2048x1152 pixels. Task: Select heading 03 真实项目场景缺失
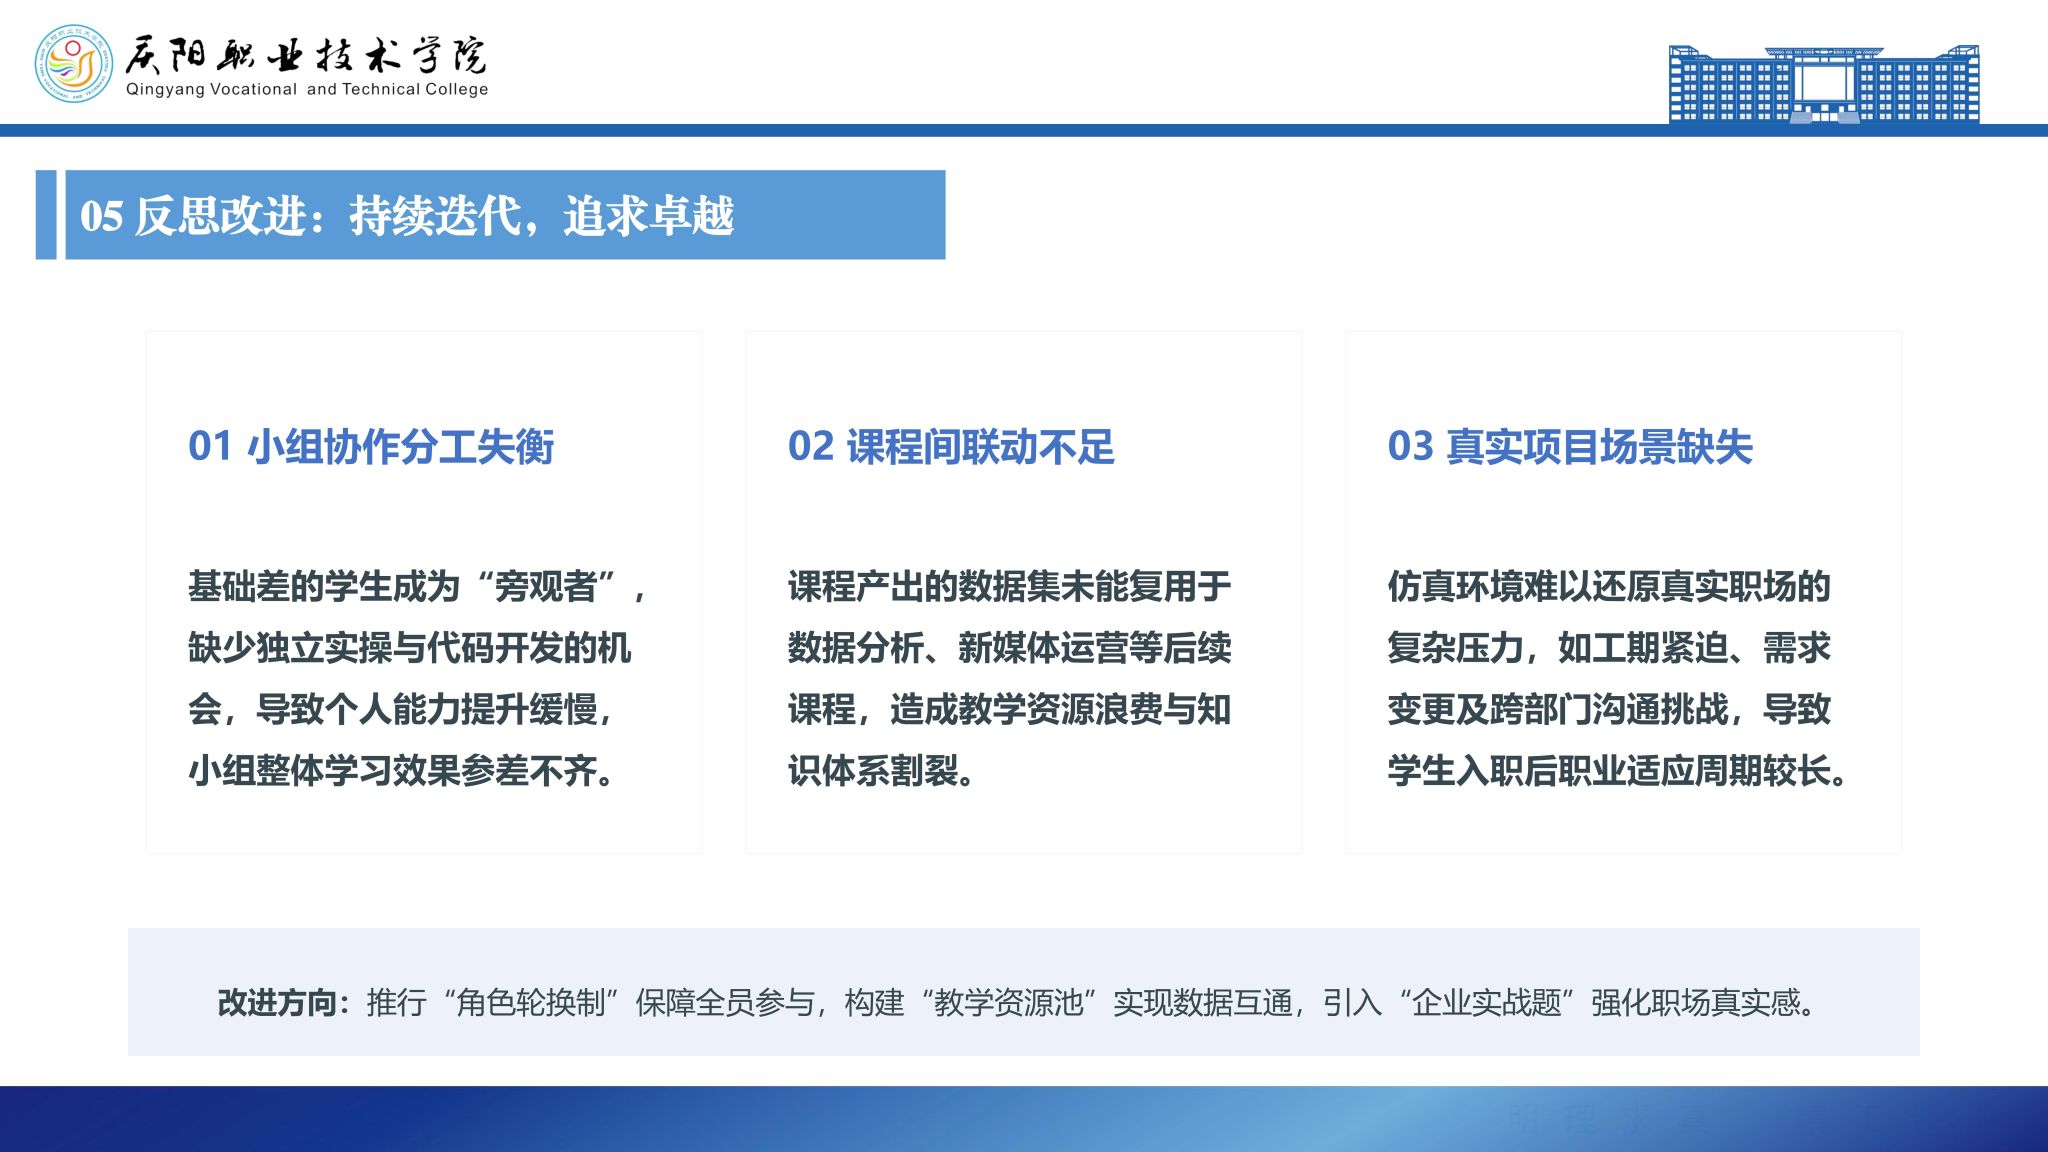tap(1570, 446)
